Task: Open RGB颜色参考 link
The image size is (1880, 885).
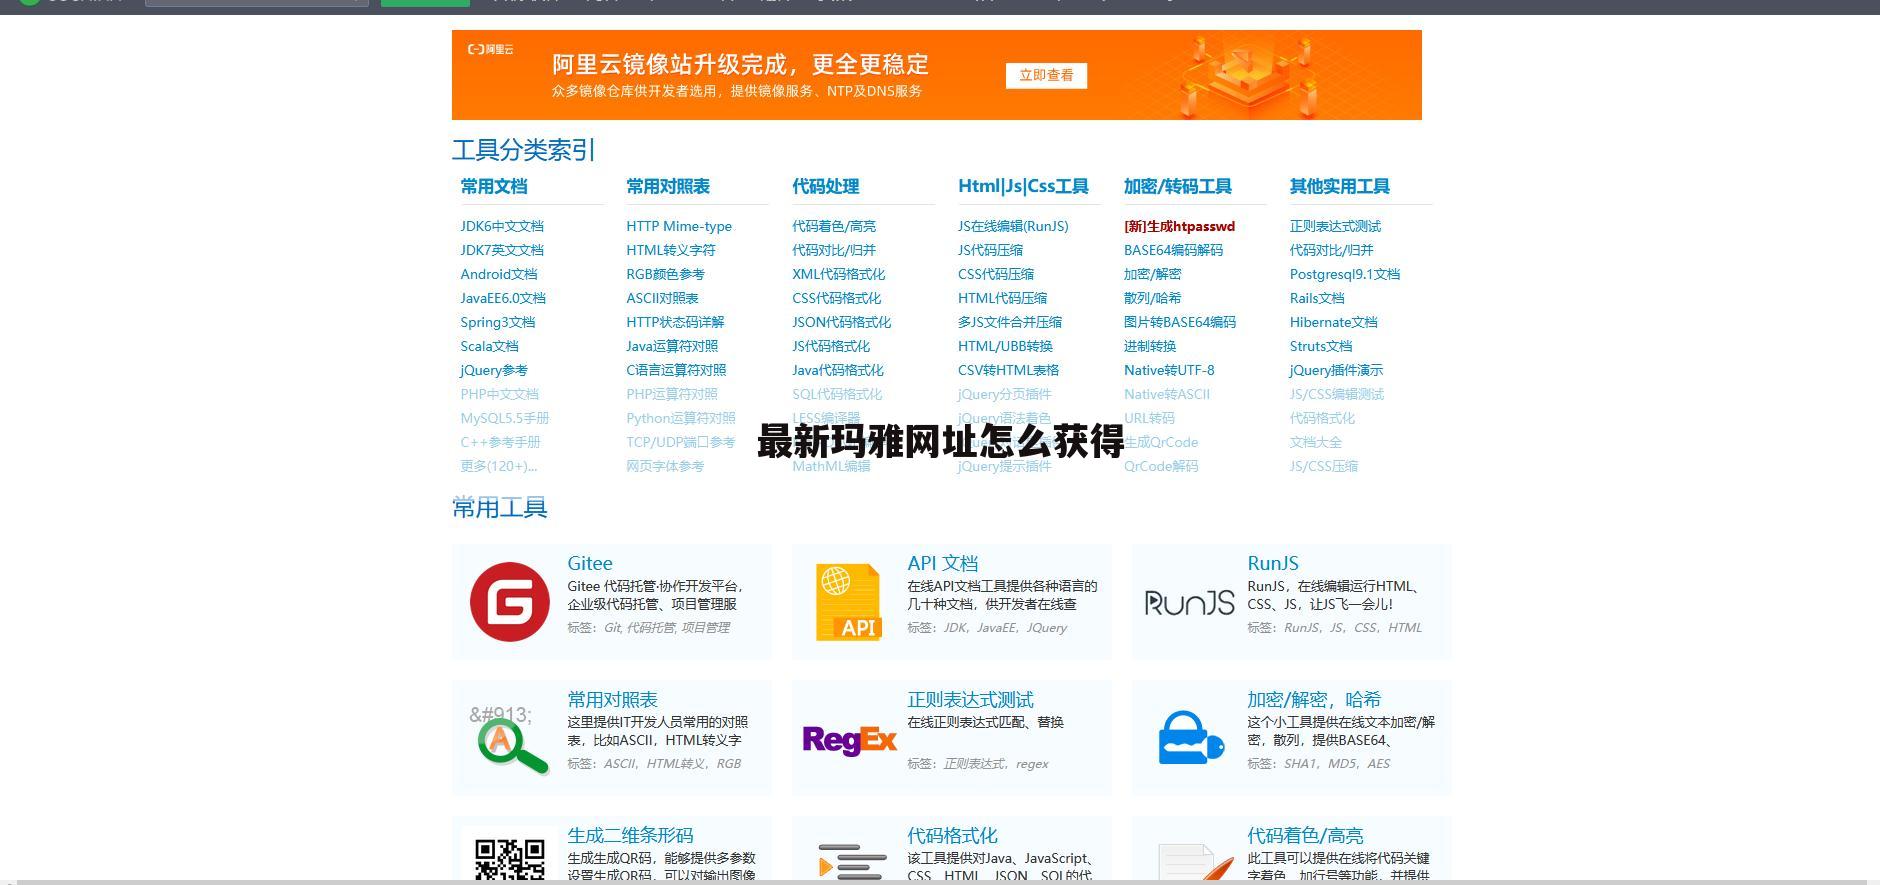Action: (665, 274)
